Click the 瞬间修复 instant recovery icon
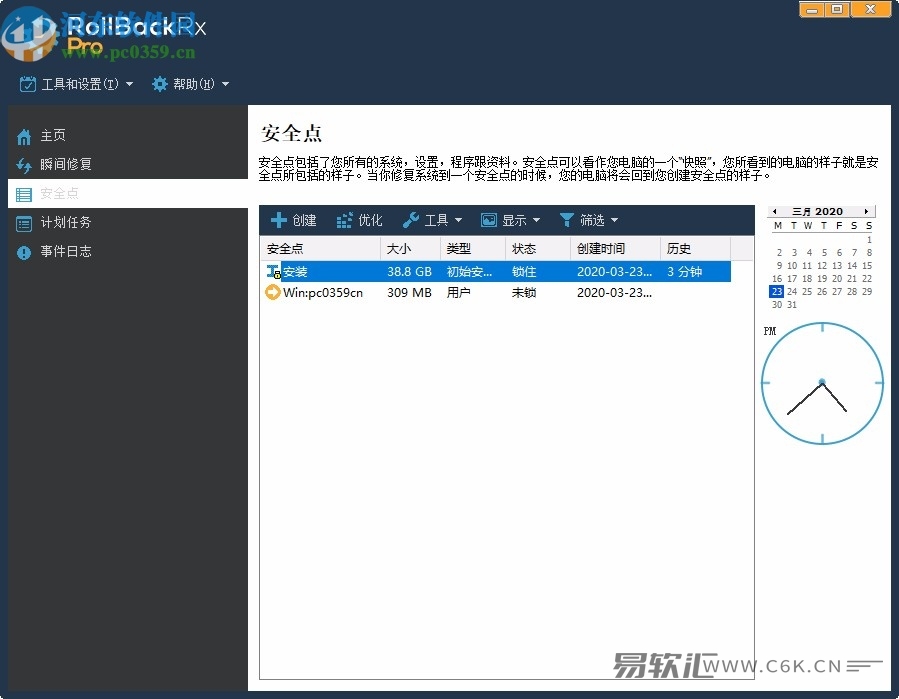This screenshot has height=699, width=899. [x=24, y=165]
